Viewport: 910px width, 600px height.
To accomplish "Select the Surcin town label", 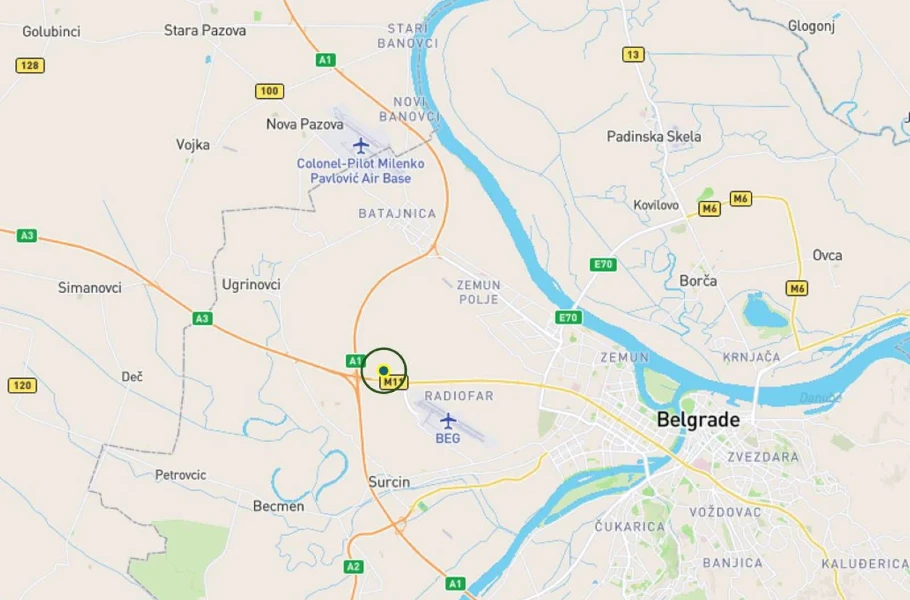I will [389, 482].
